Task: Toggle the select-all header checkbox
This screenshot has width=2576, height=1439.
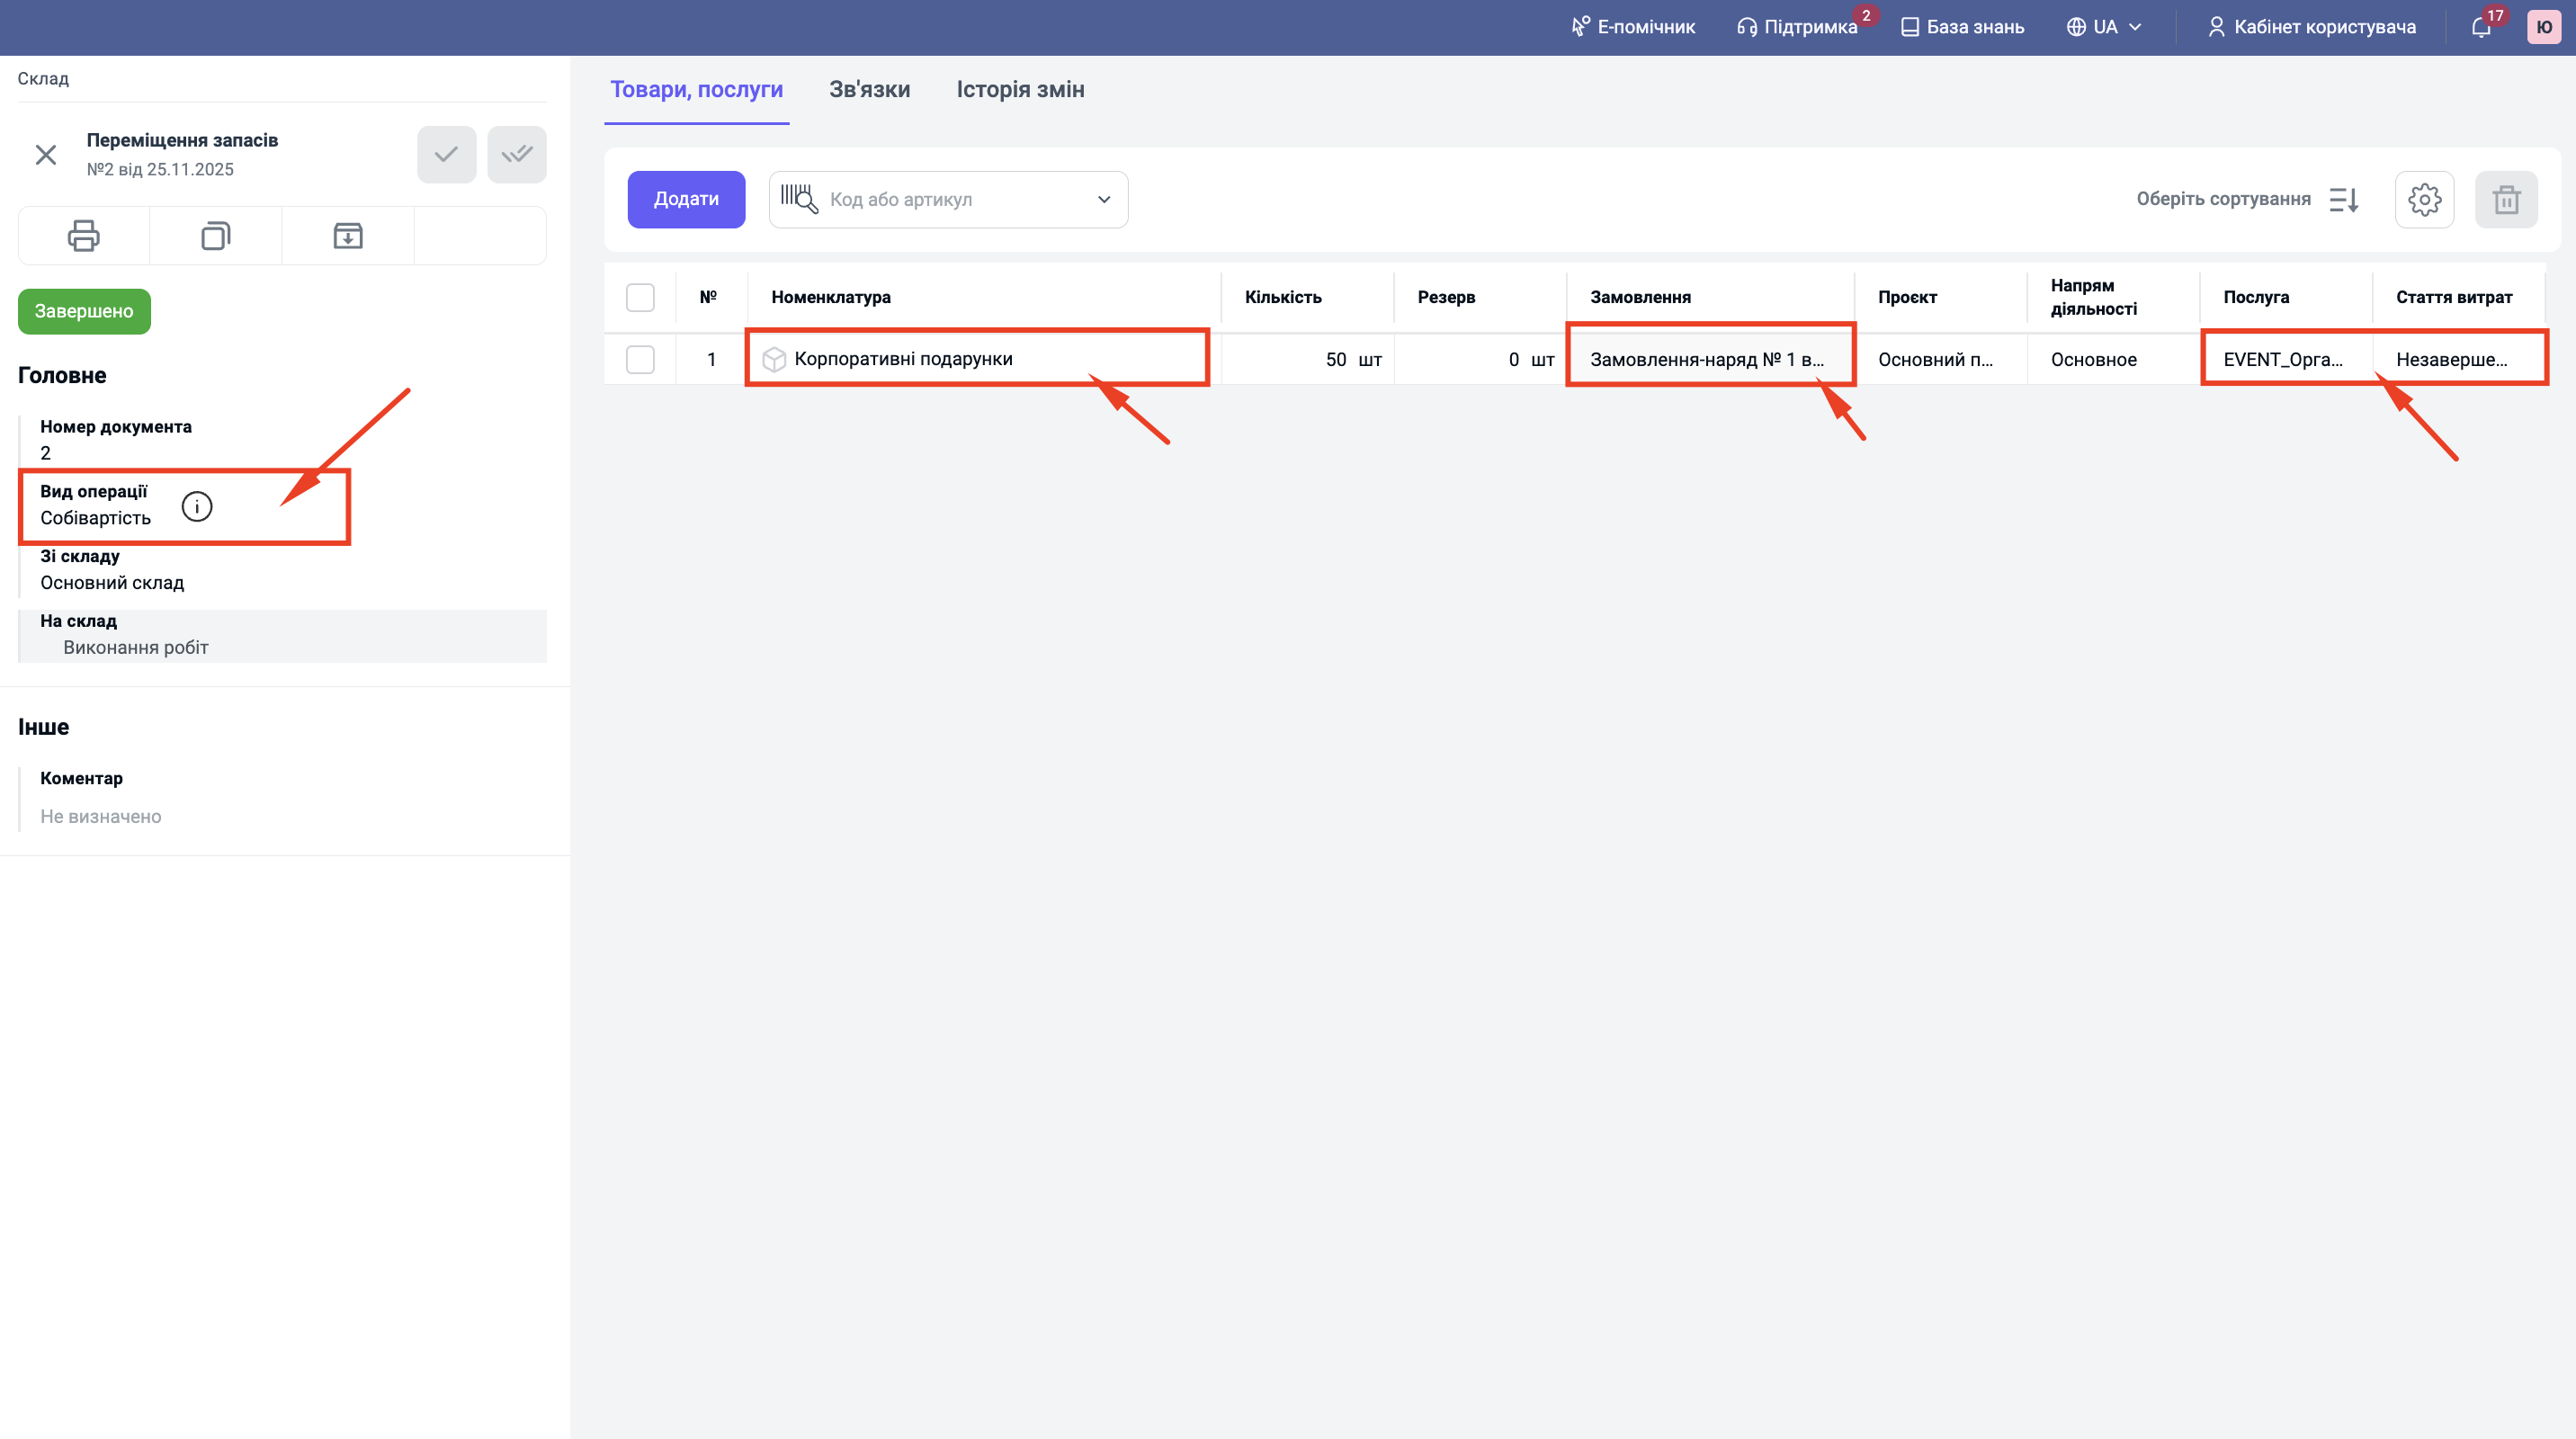Action: coord(640,297)
